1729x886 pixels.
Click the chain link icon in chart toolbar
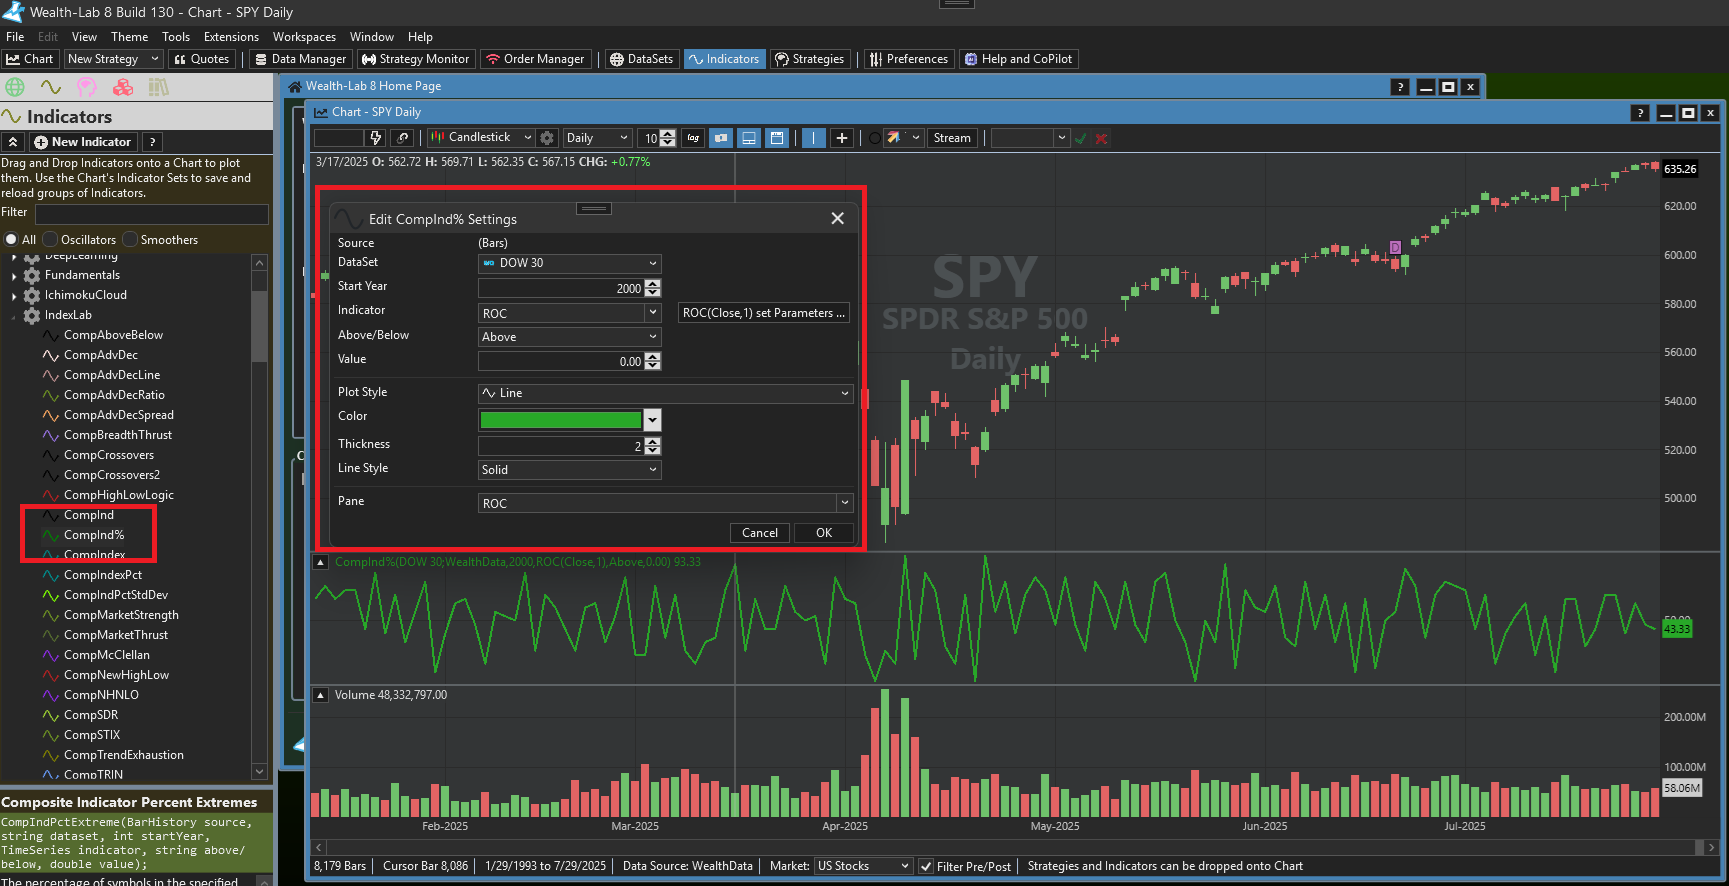coord(403,138)
